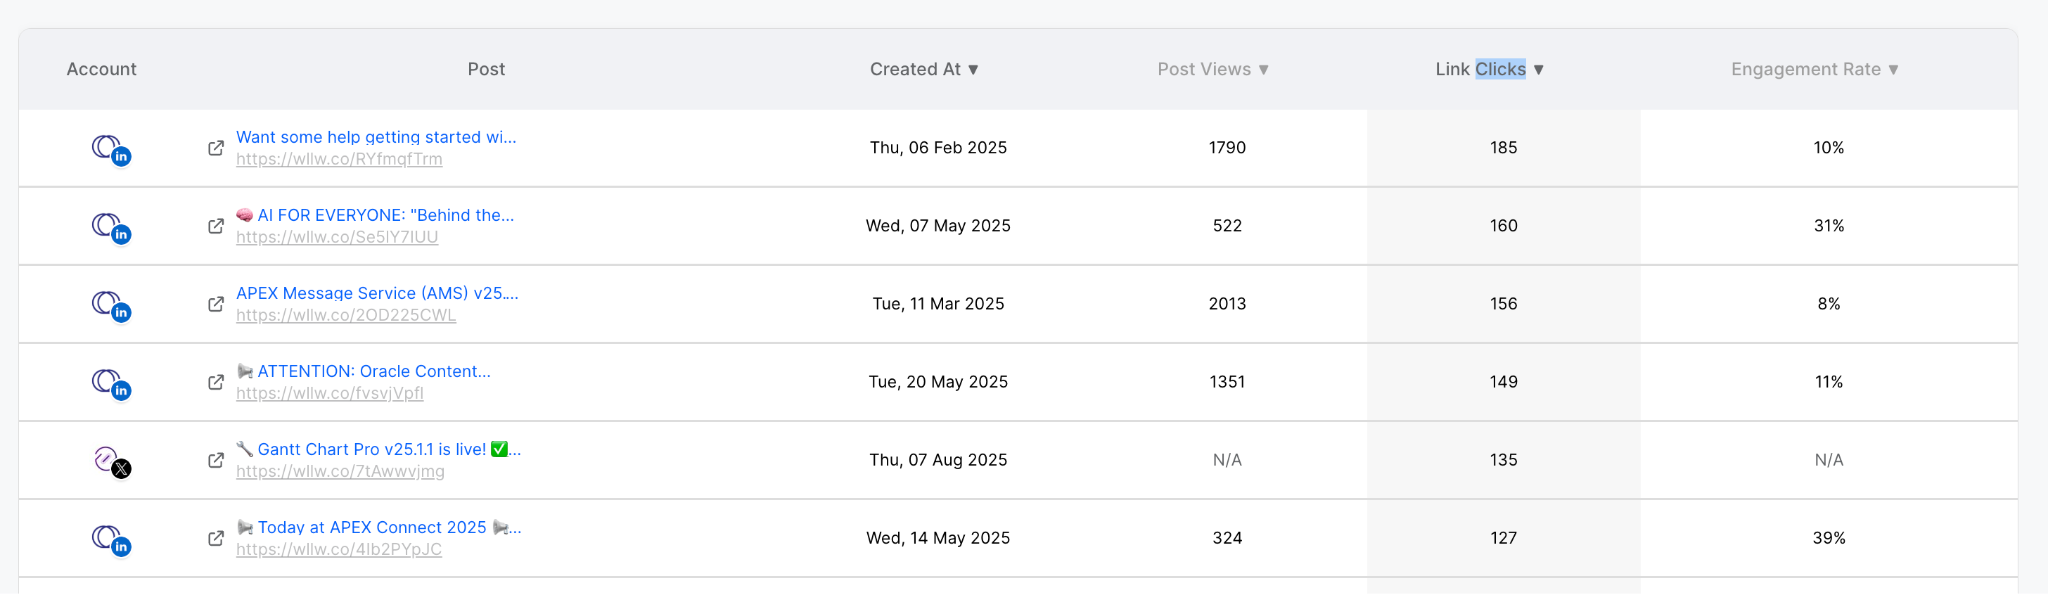
Task: Click external link icon beside APEX Message Service post
Action: pos(216,304)
